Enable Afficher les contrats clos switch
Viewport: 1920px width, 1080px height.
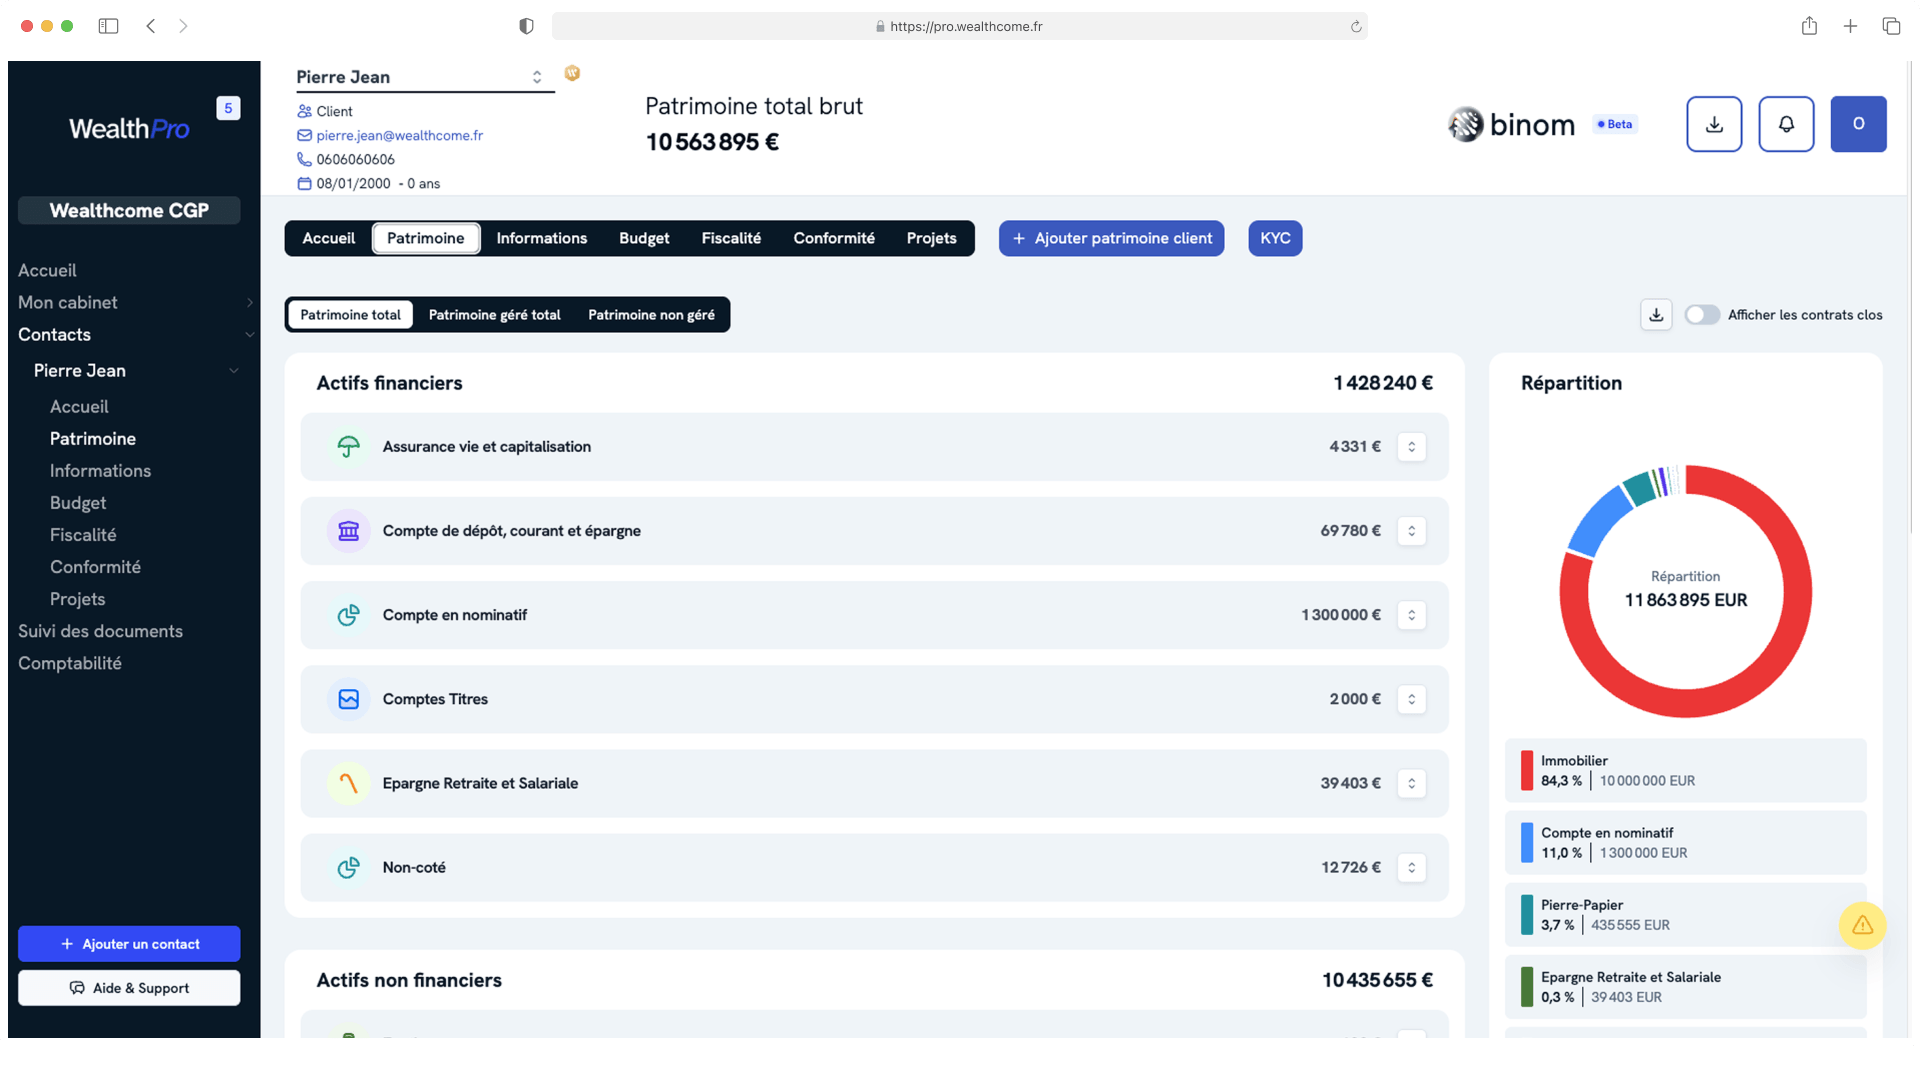click(1701, 315)
